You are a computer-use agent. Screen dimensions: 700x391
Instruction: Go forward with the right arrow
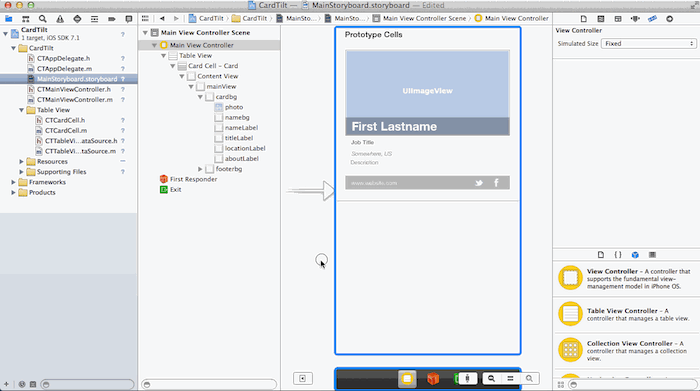point(176,18)
